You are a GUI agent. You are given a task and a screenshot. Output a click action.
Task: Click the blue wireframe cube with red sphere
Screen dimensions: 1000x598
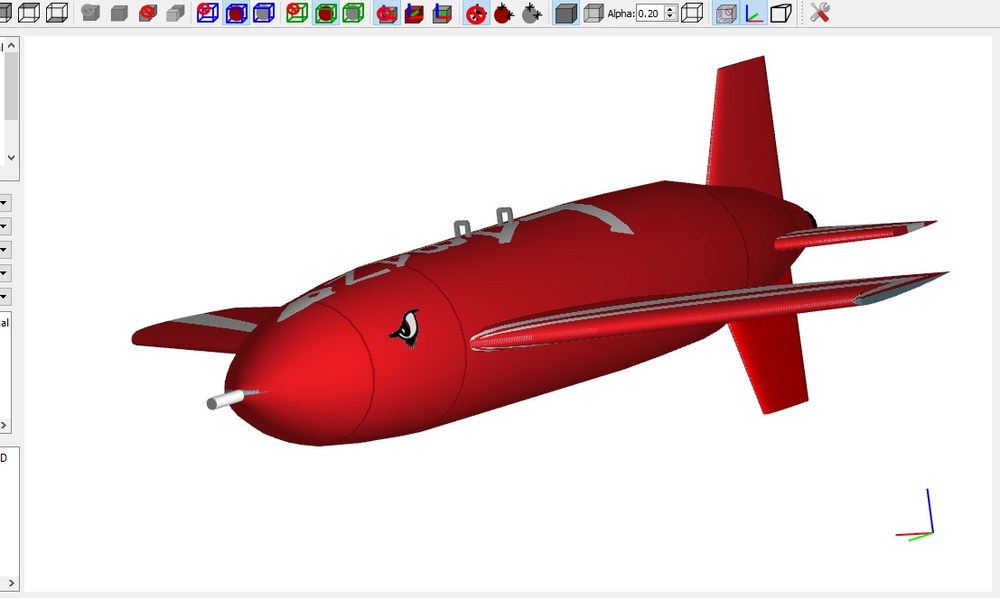236,13
